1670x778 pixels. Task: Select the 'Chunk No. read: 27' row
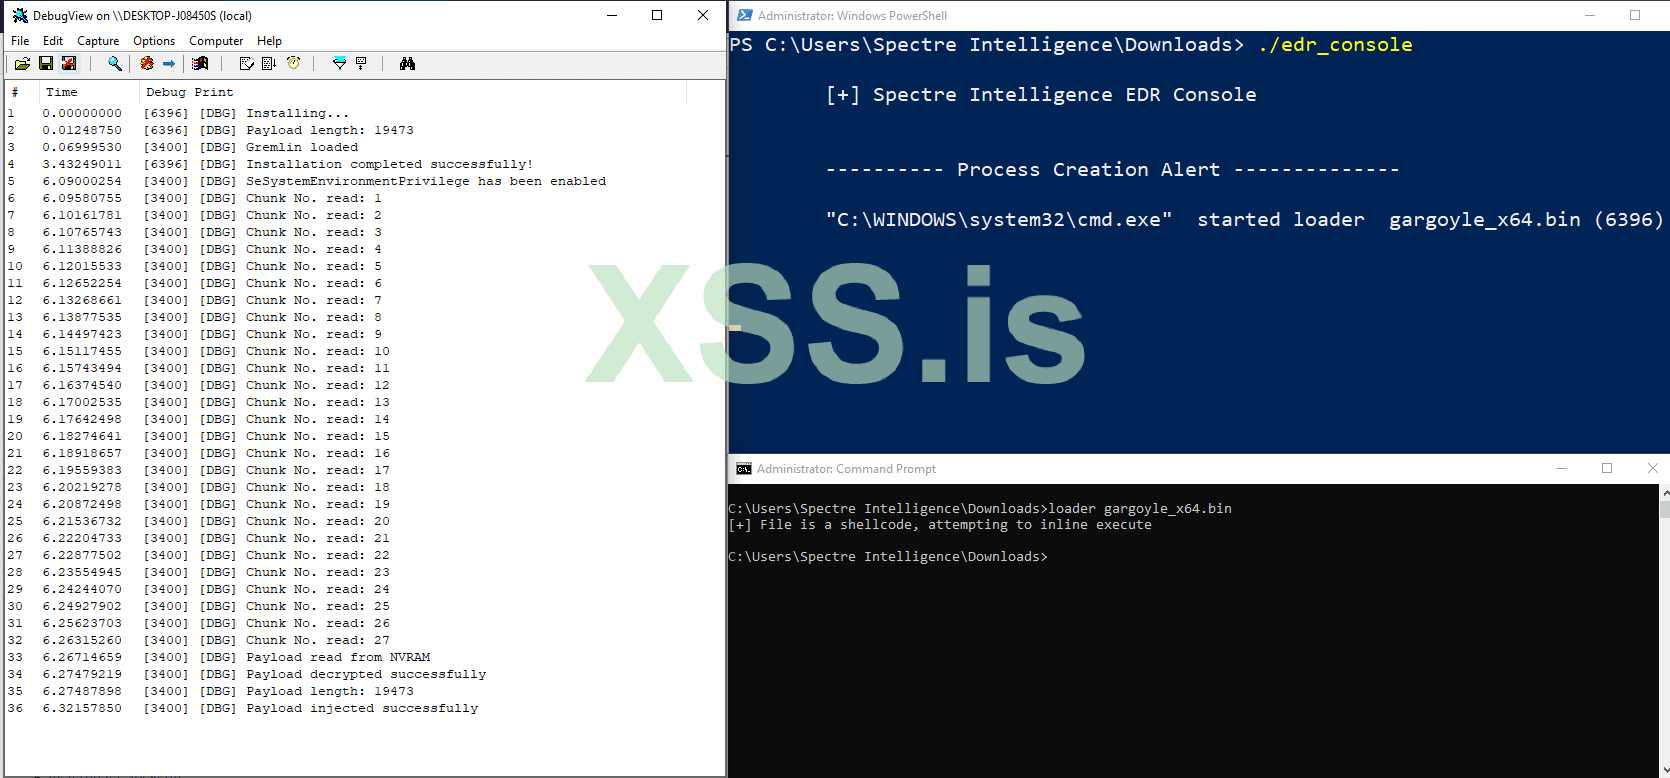click(x=365, y=641)
